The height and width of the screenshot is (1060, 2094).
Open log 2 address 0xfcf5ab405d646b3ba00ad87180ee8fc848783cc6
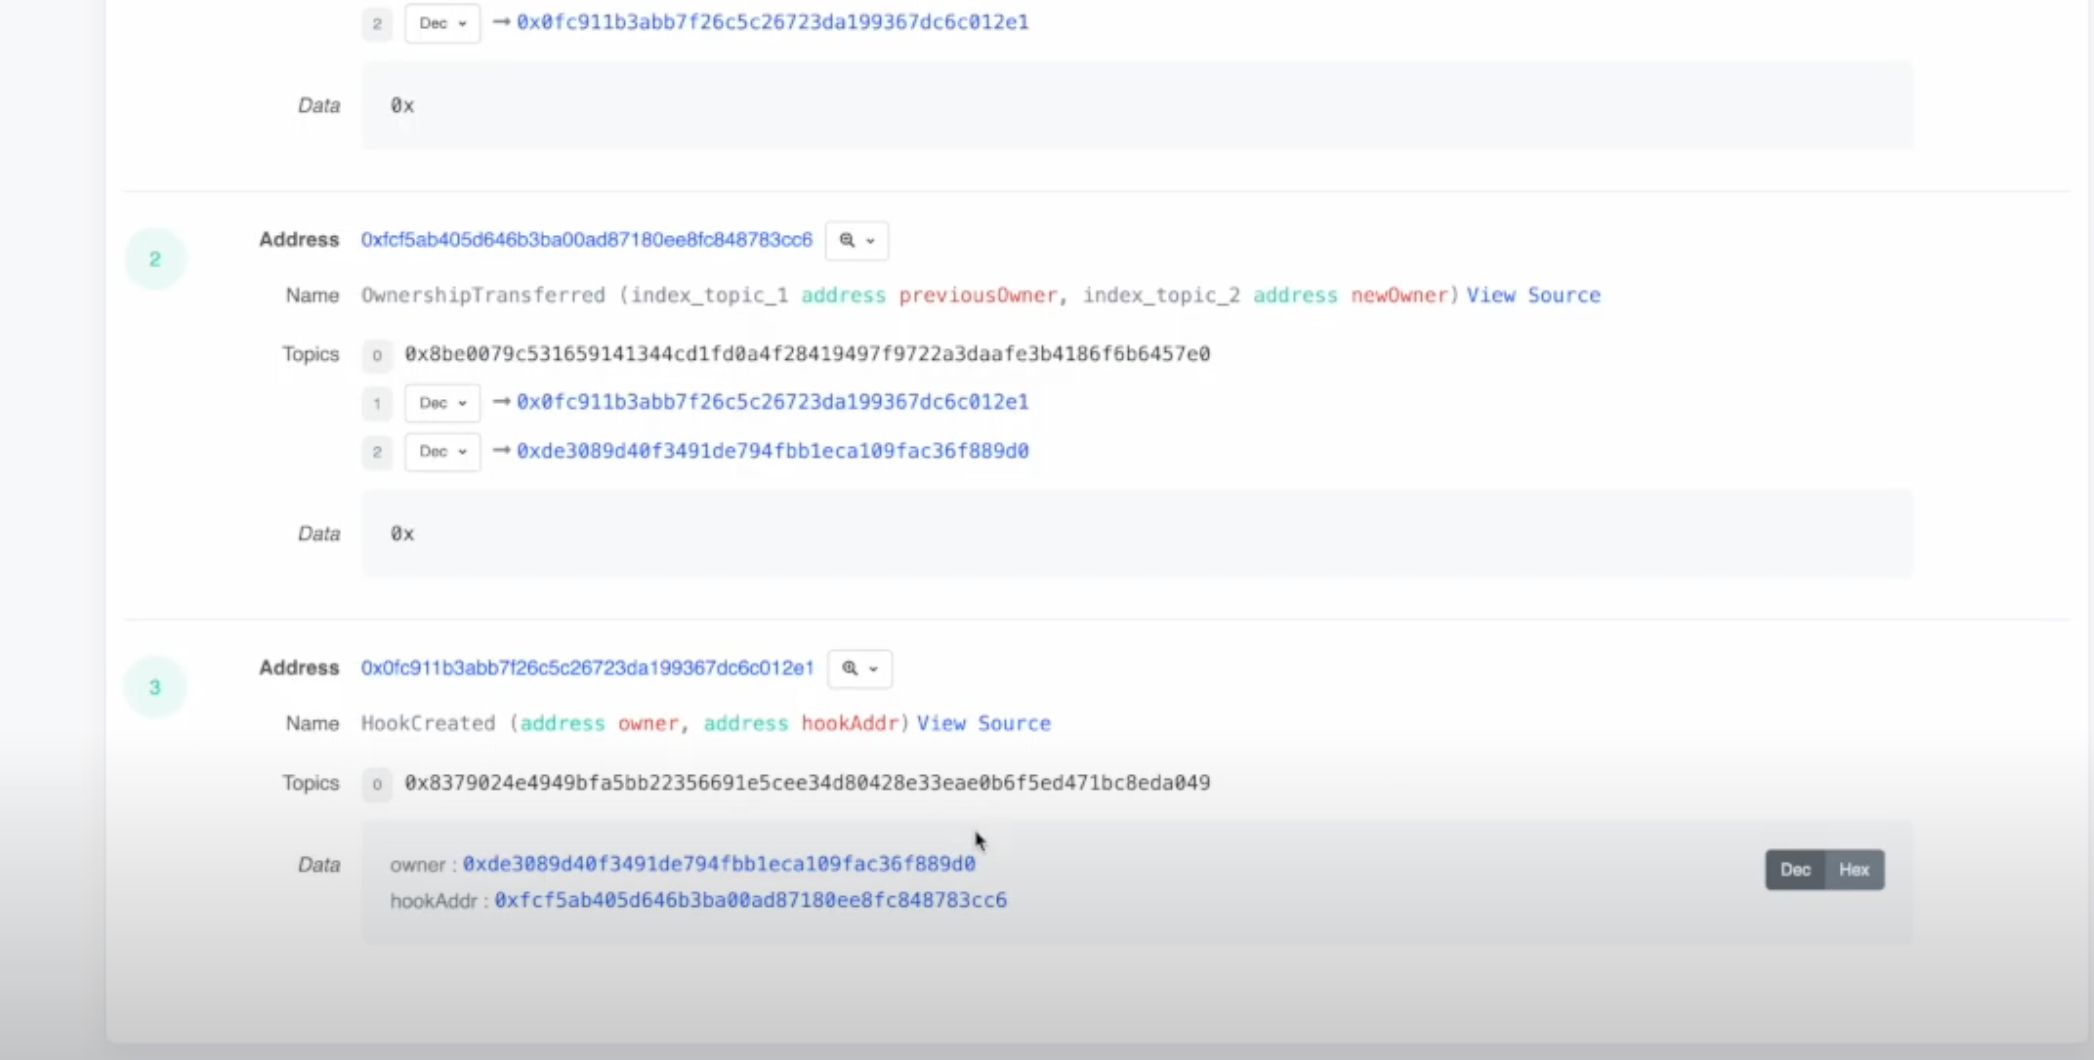(x=587, y=240)
